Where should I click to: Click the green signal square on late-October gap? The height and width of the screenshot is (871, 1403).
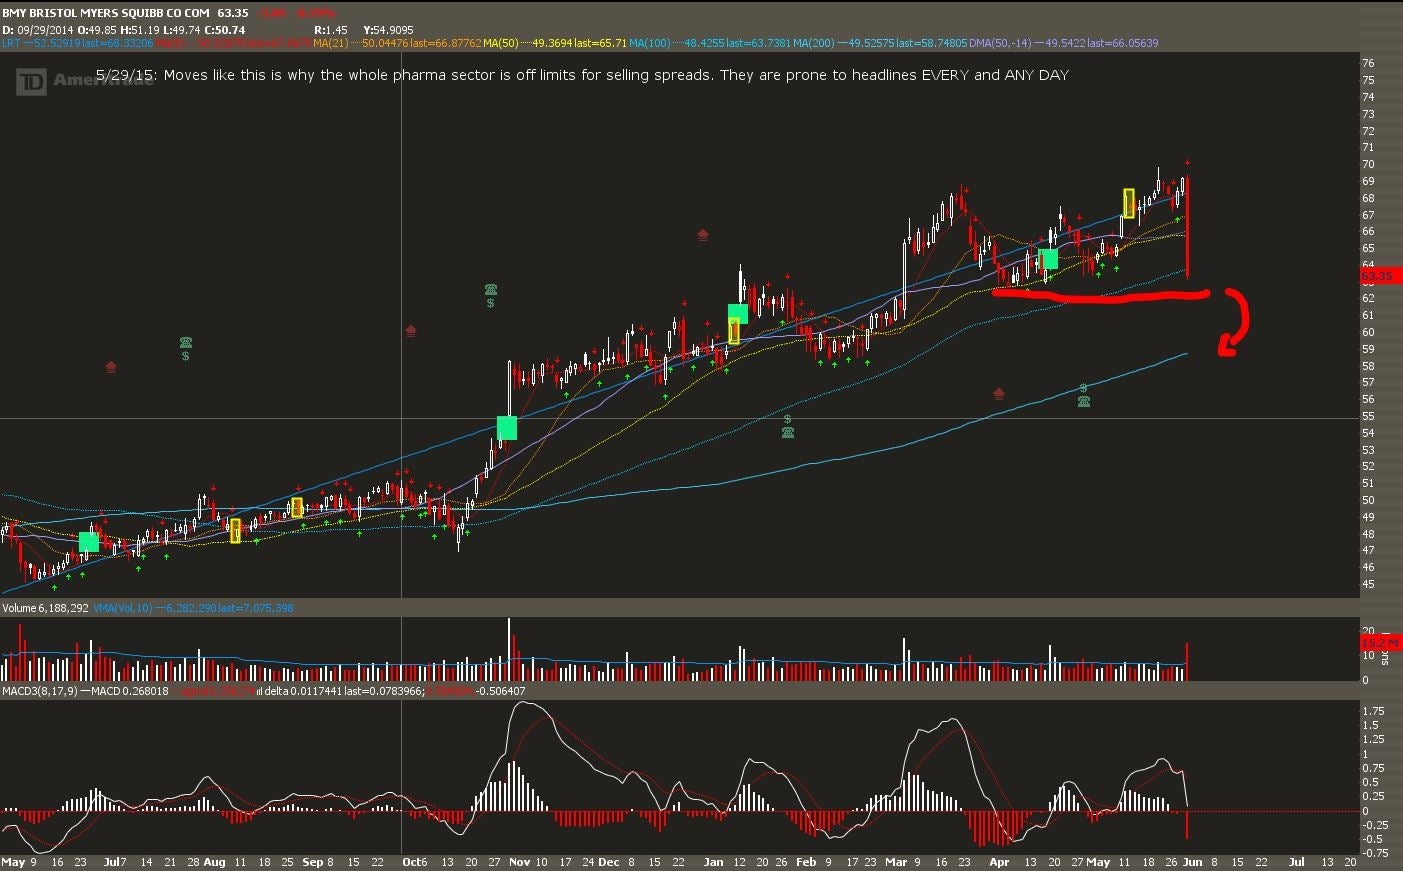[507, 428]
